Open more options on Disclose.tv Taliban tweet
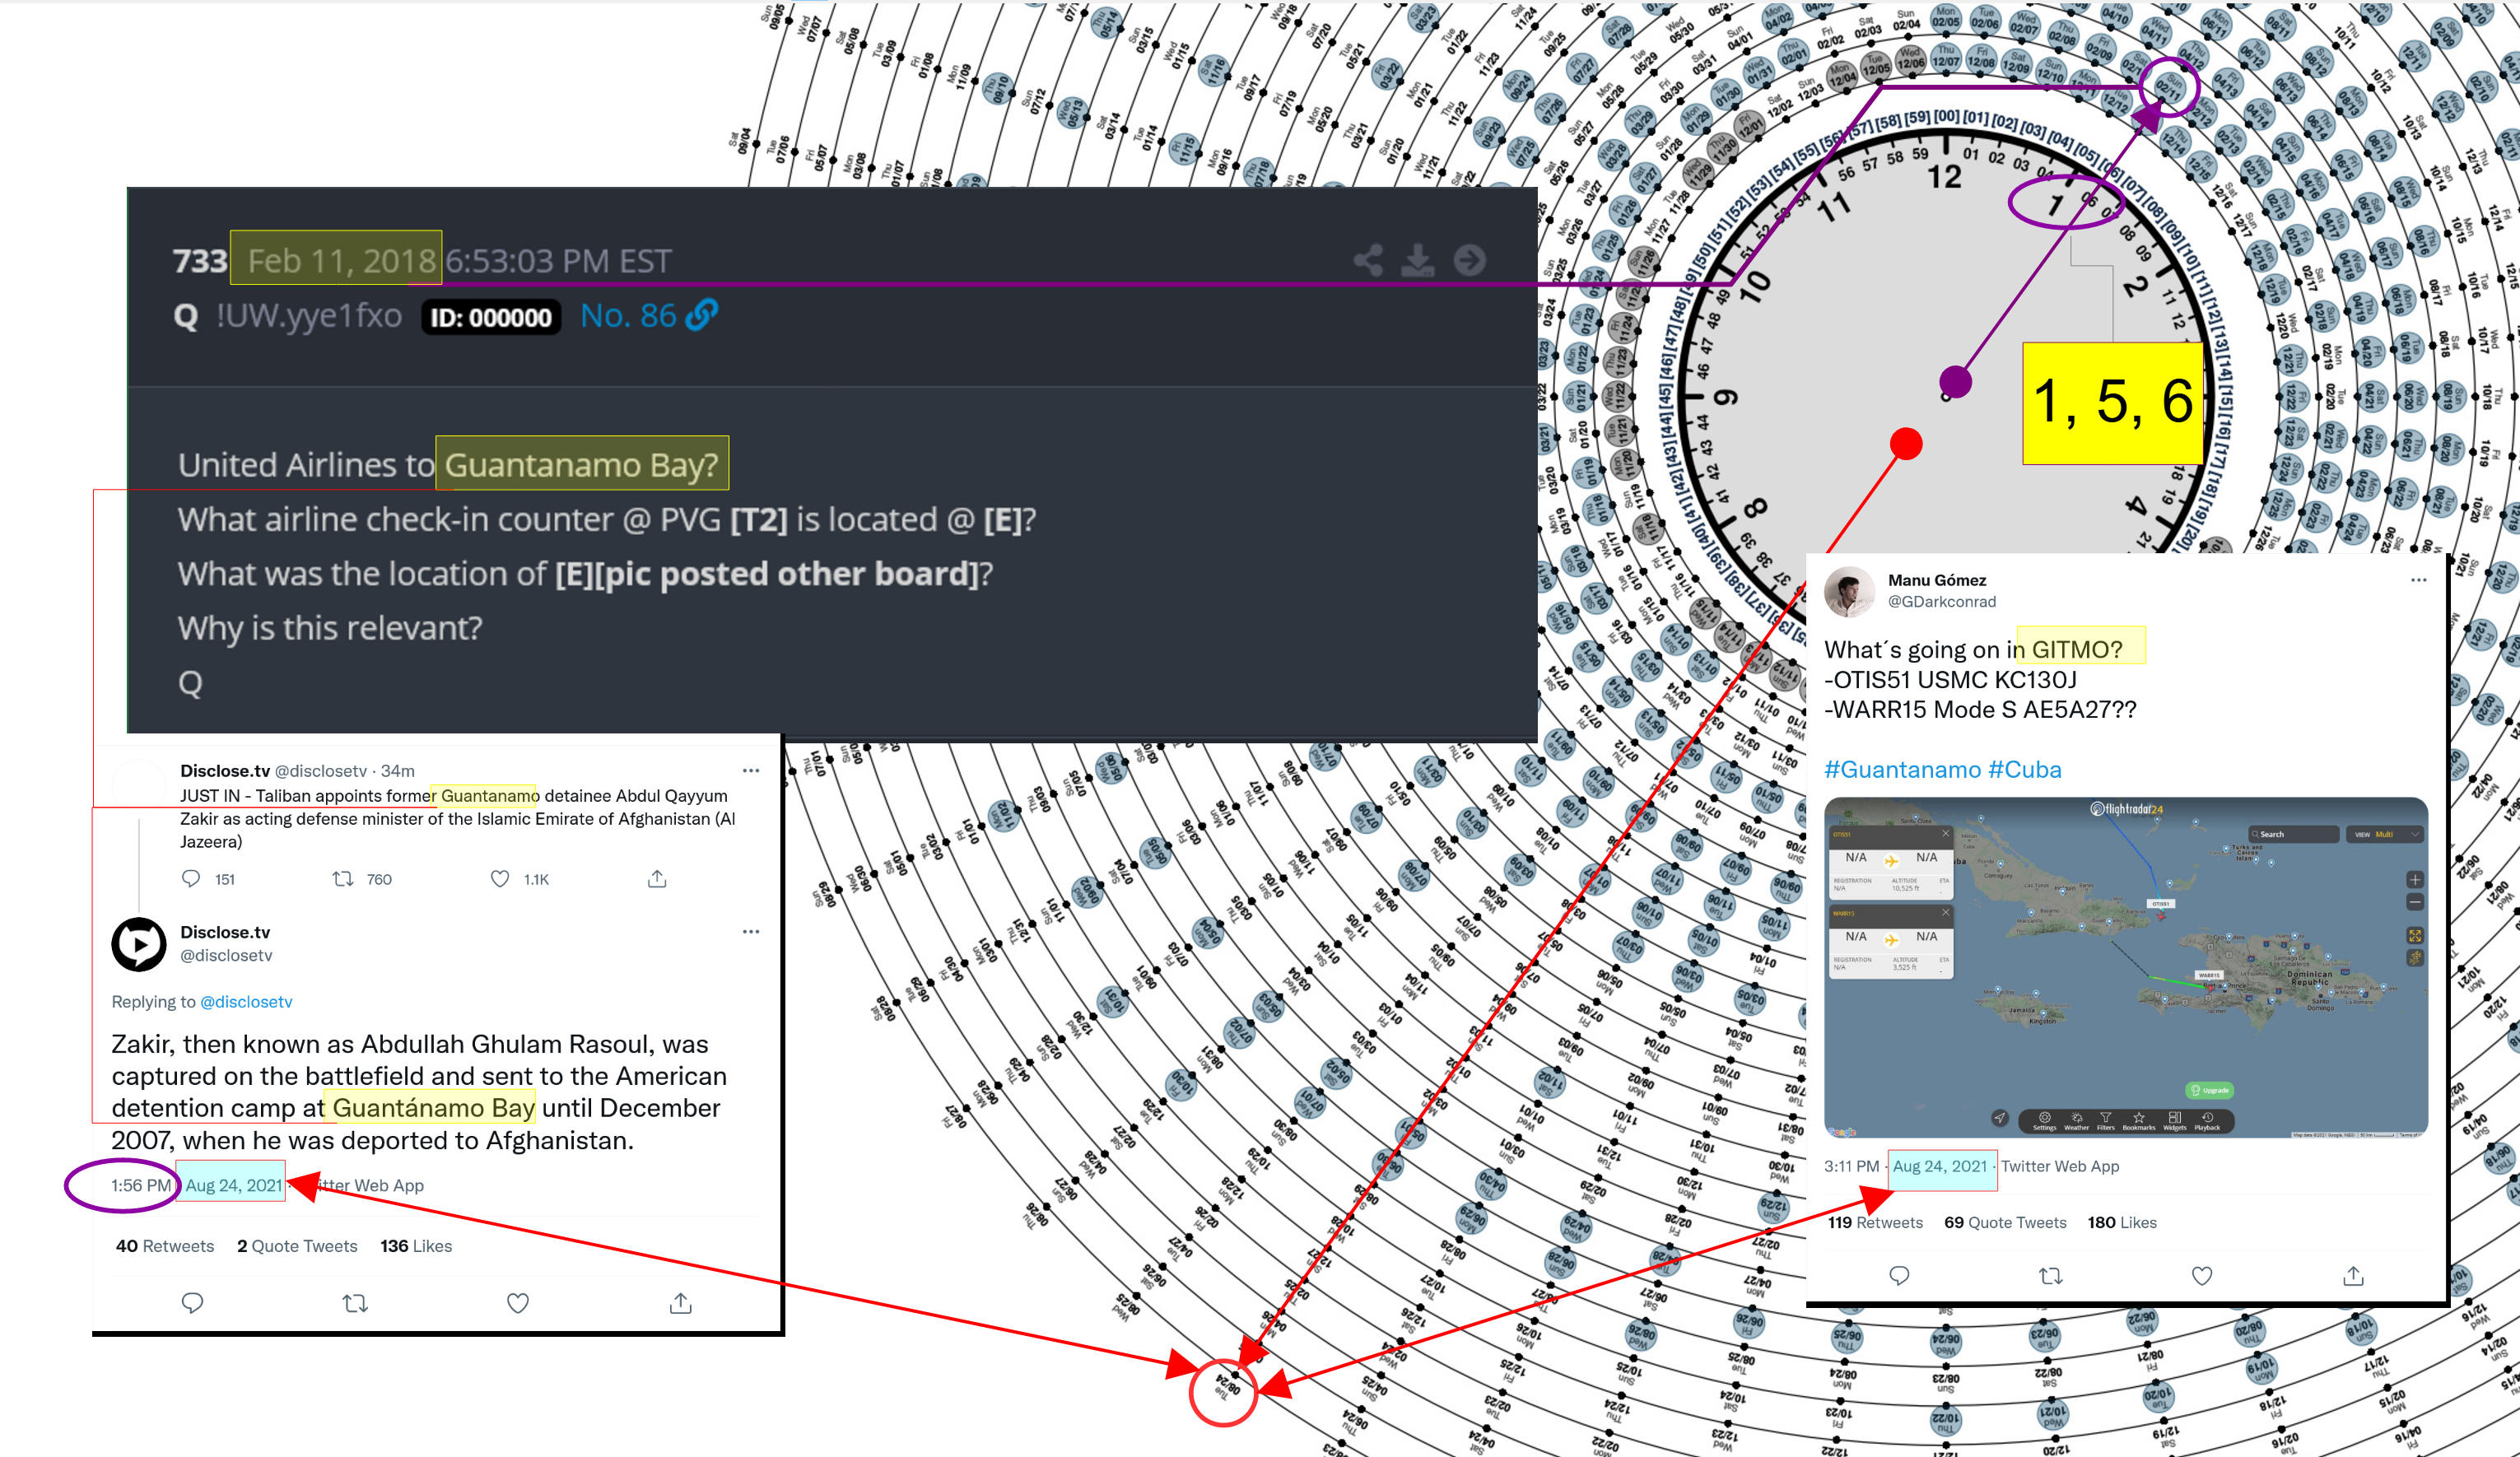 click(x=751, y=771)
